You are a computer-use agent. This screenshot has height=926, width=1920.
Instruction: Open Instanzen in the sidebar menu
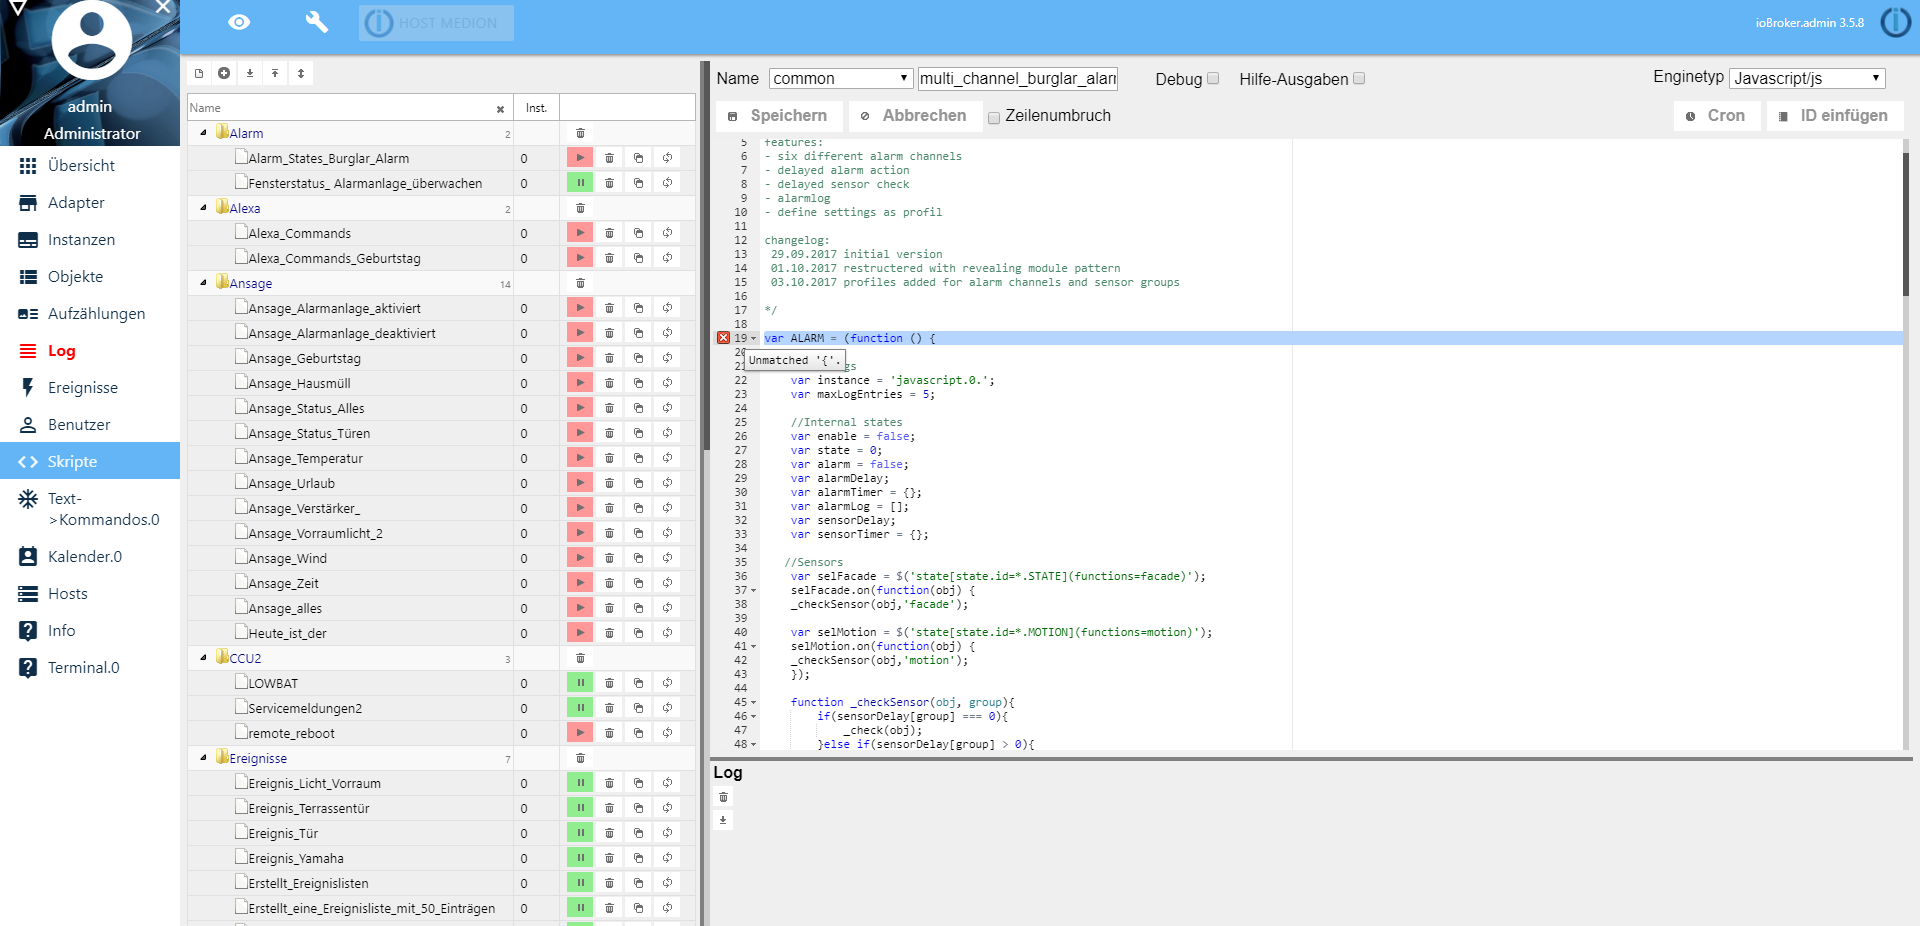click(81, 240)
